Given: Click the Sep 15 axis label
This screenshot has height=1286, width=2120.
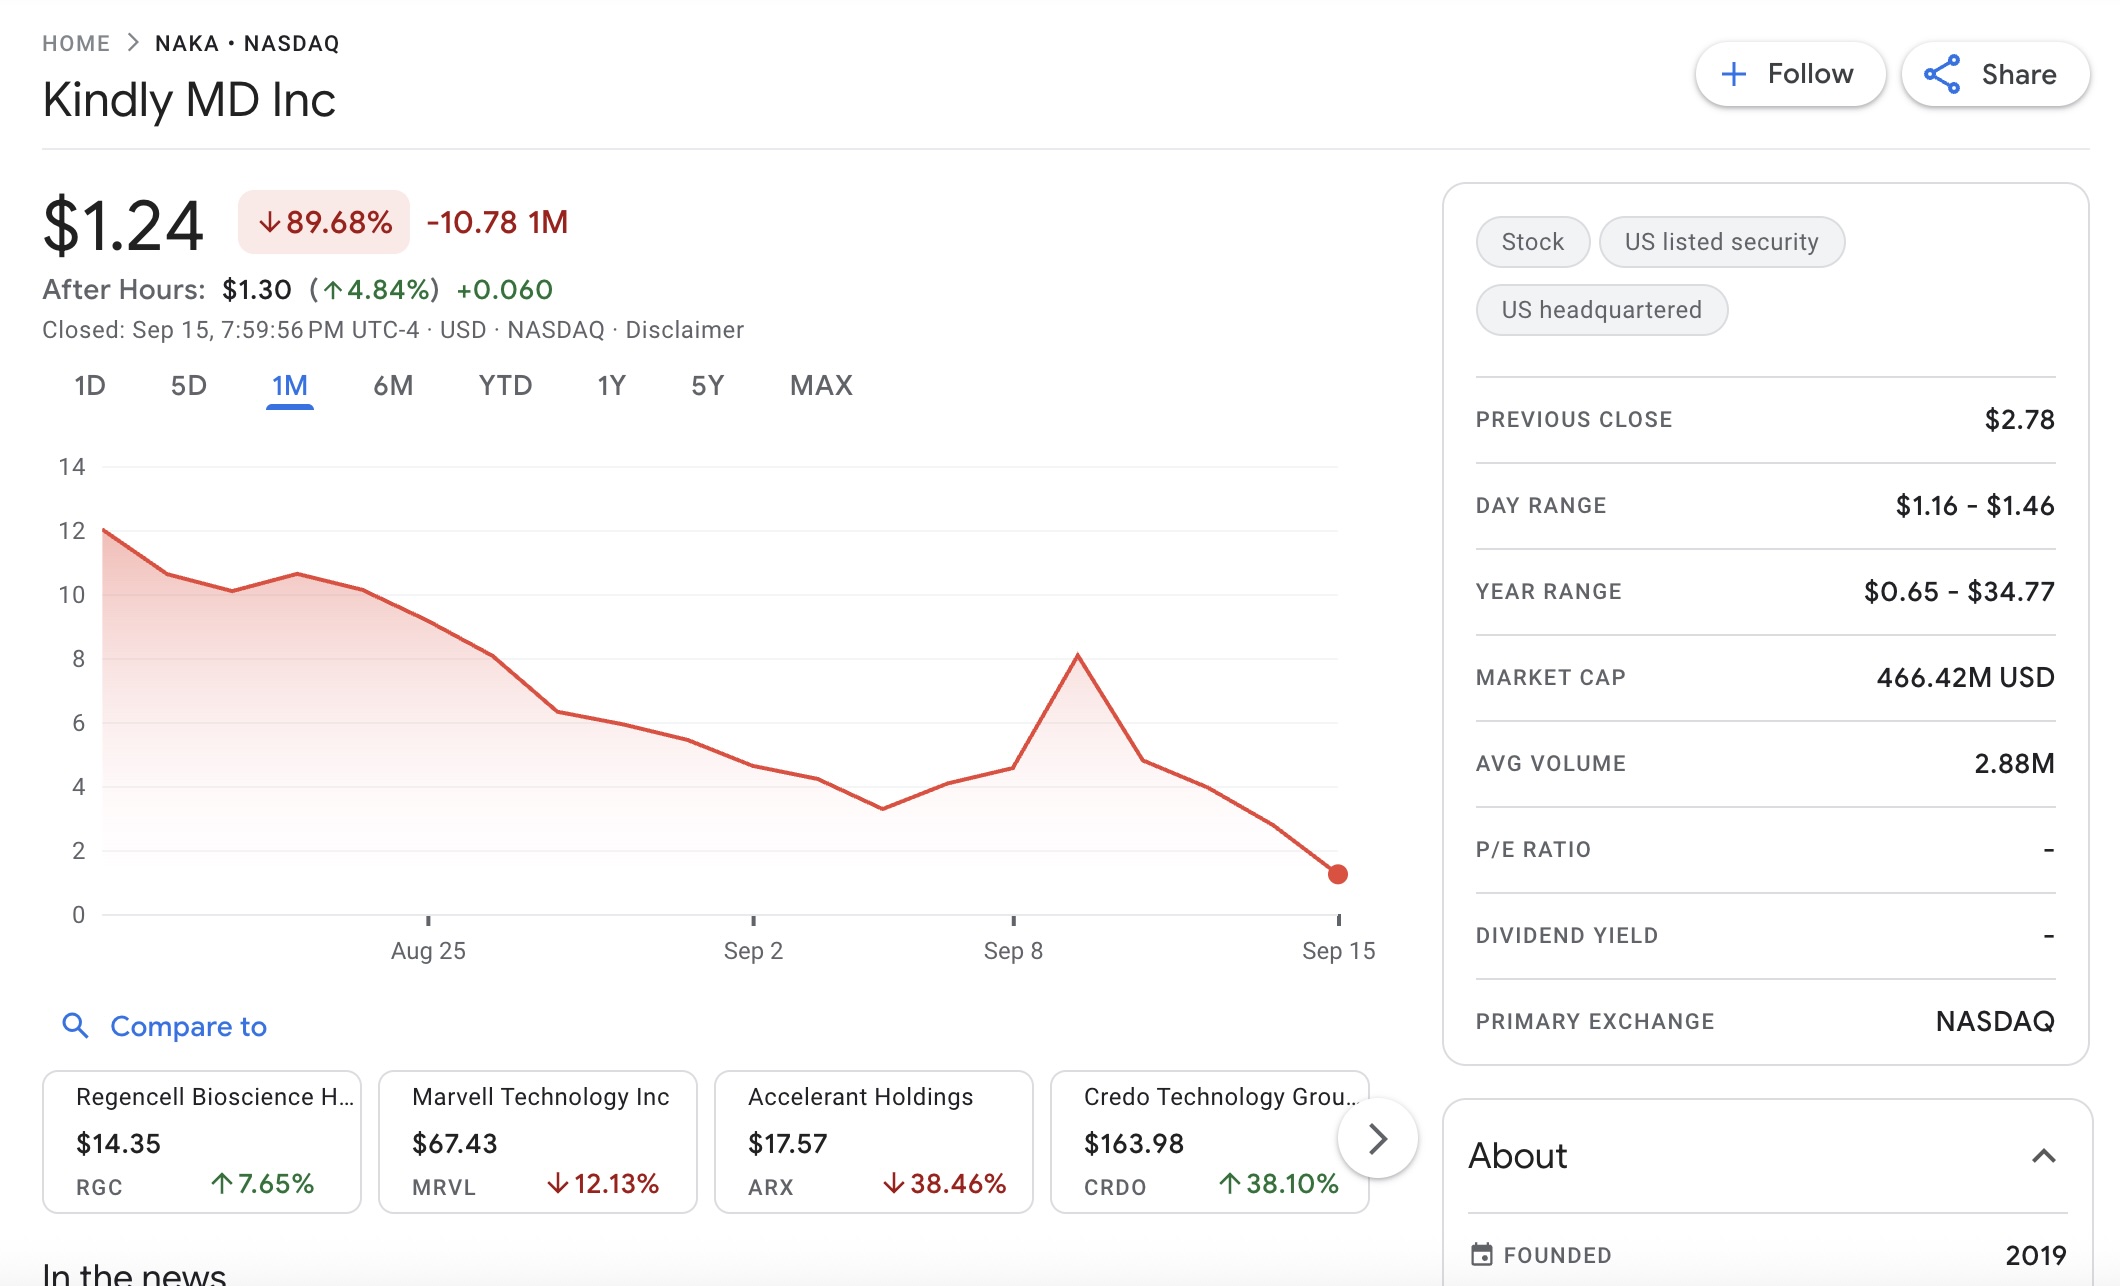Looking at the screenshot, I should (x=1338, y=951).
